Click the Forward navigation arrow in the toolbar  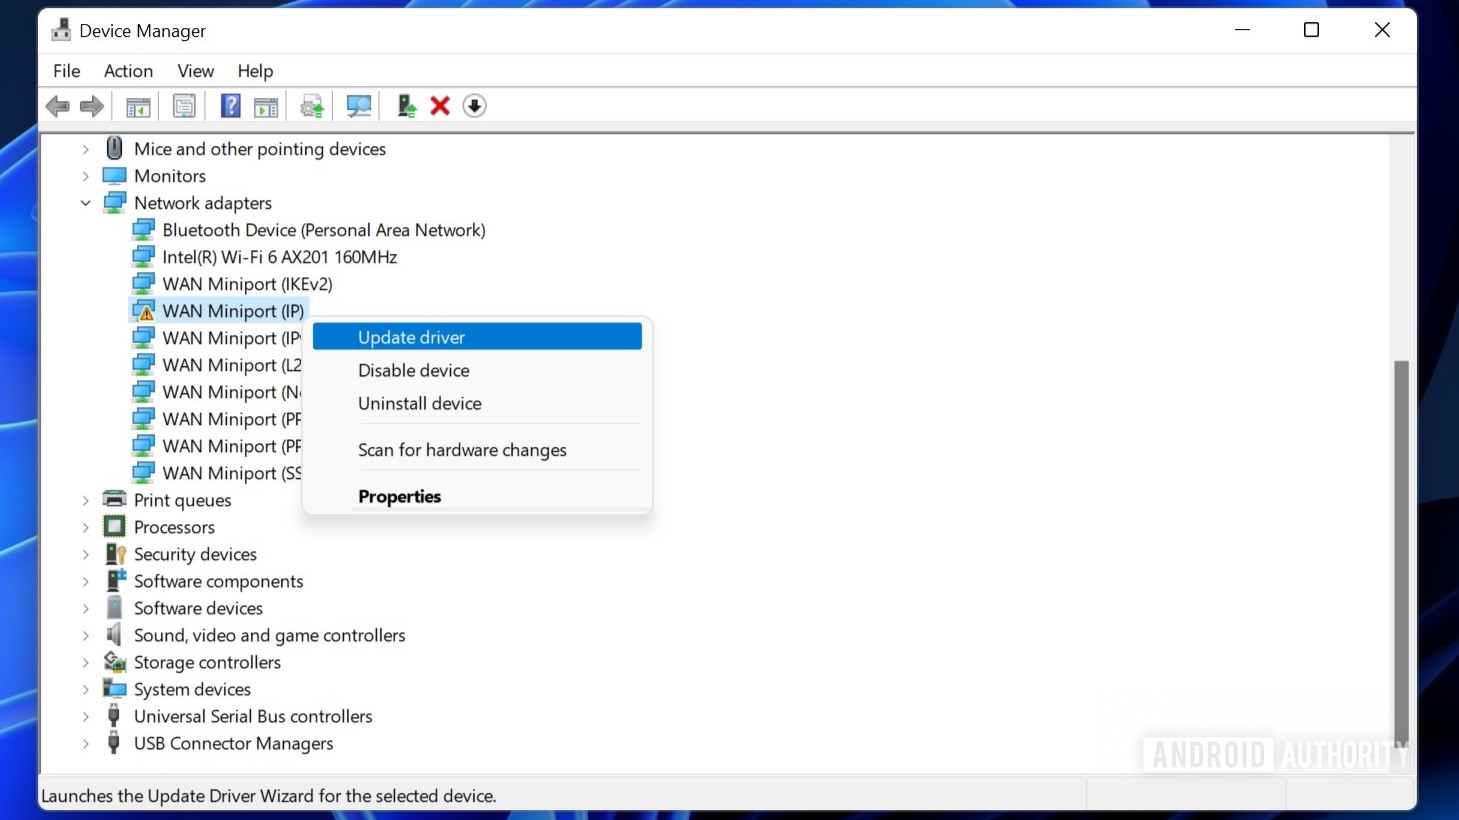click(91, 105)
